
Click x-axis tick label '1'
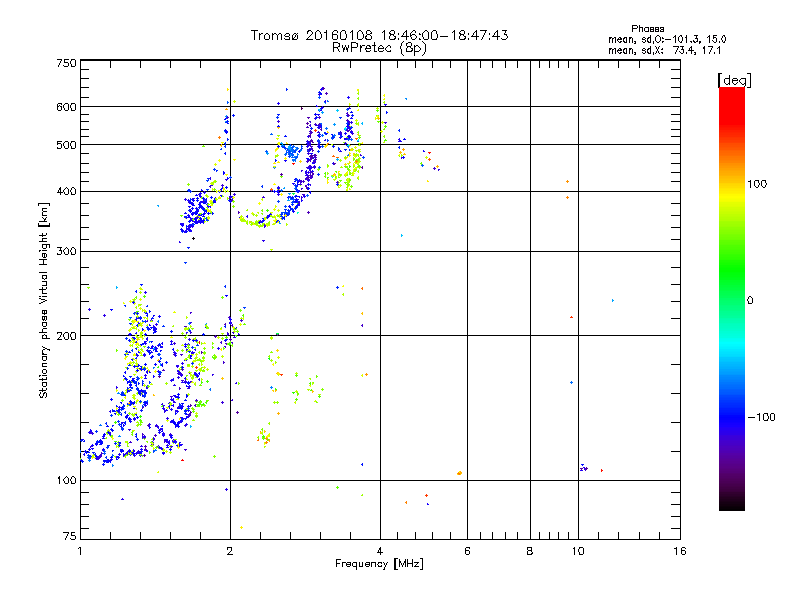pyautogui.click(x=80, y=551)
